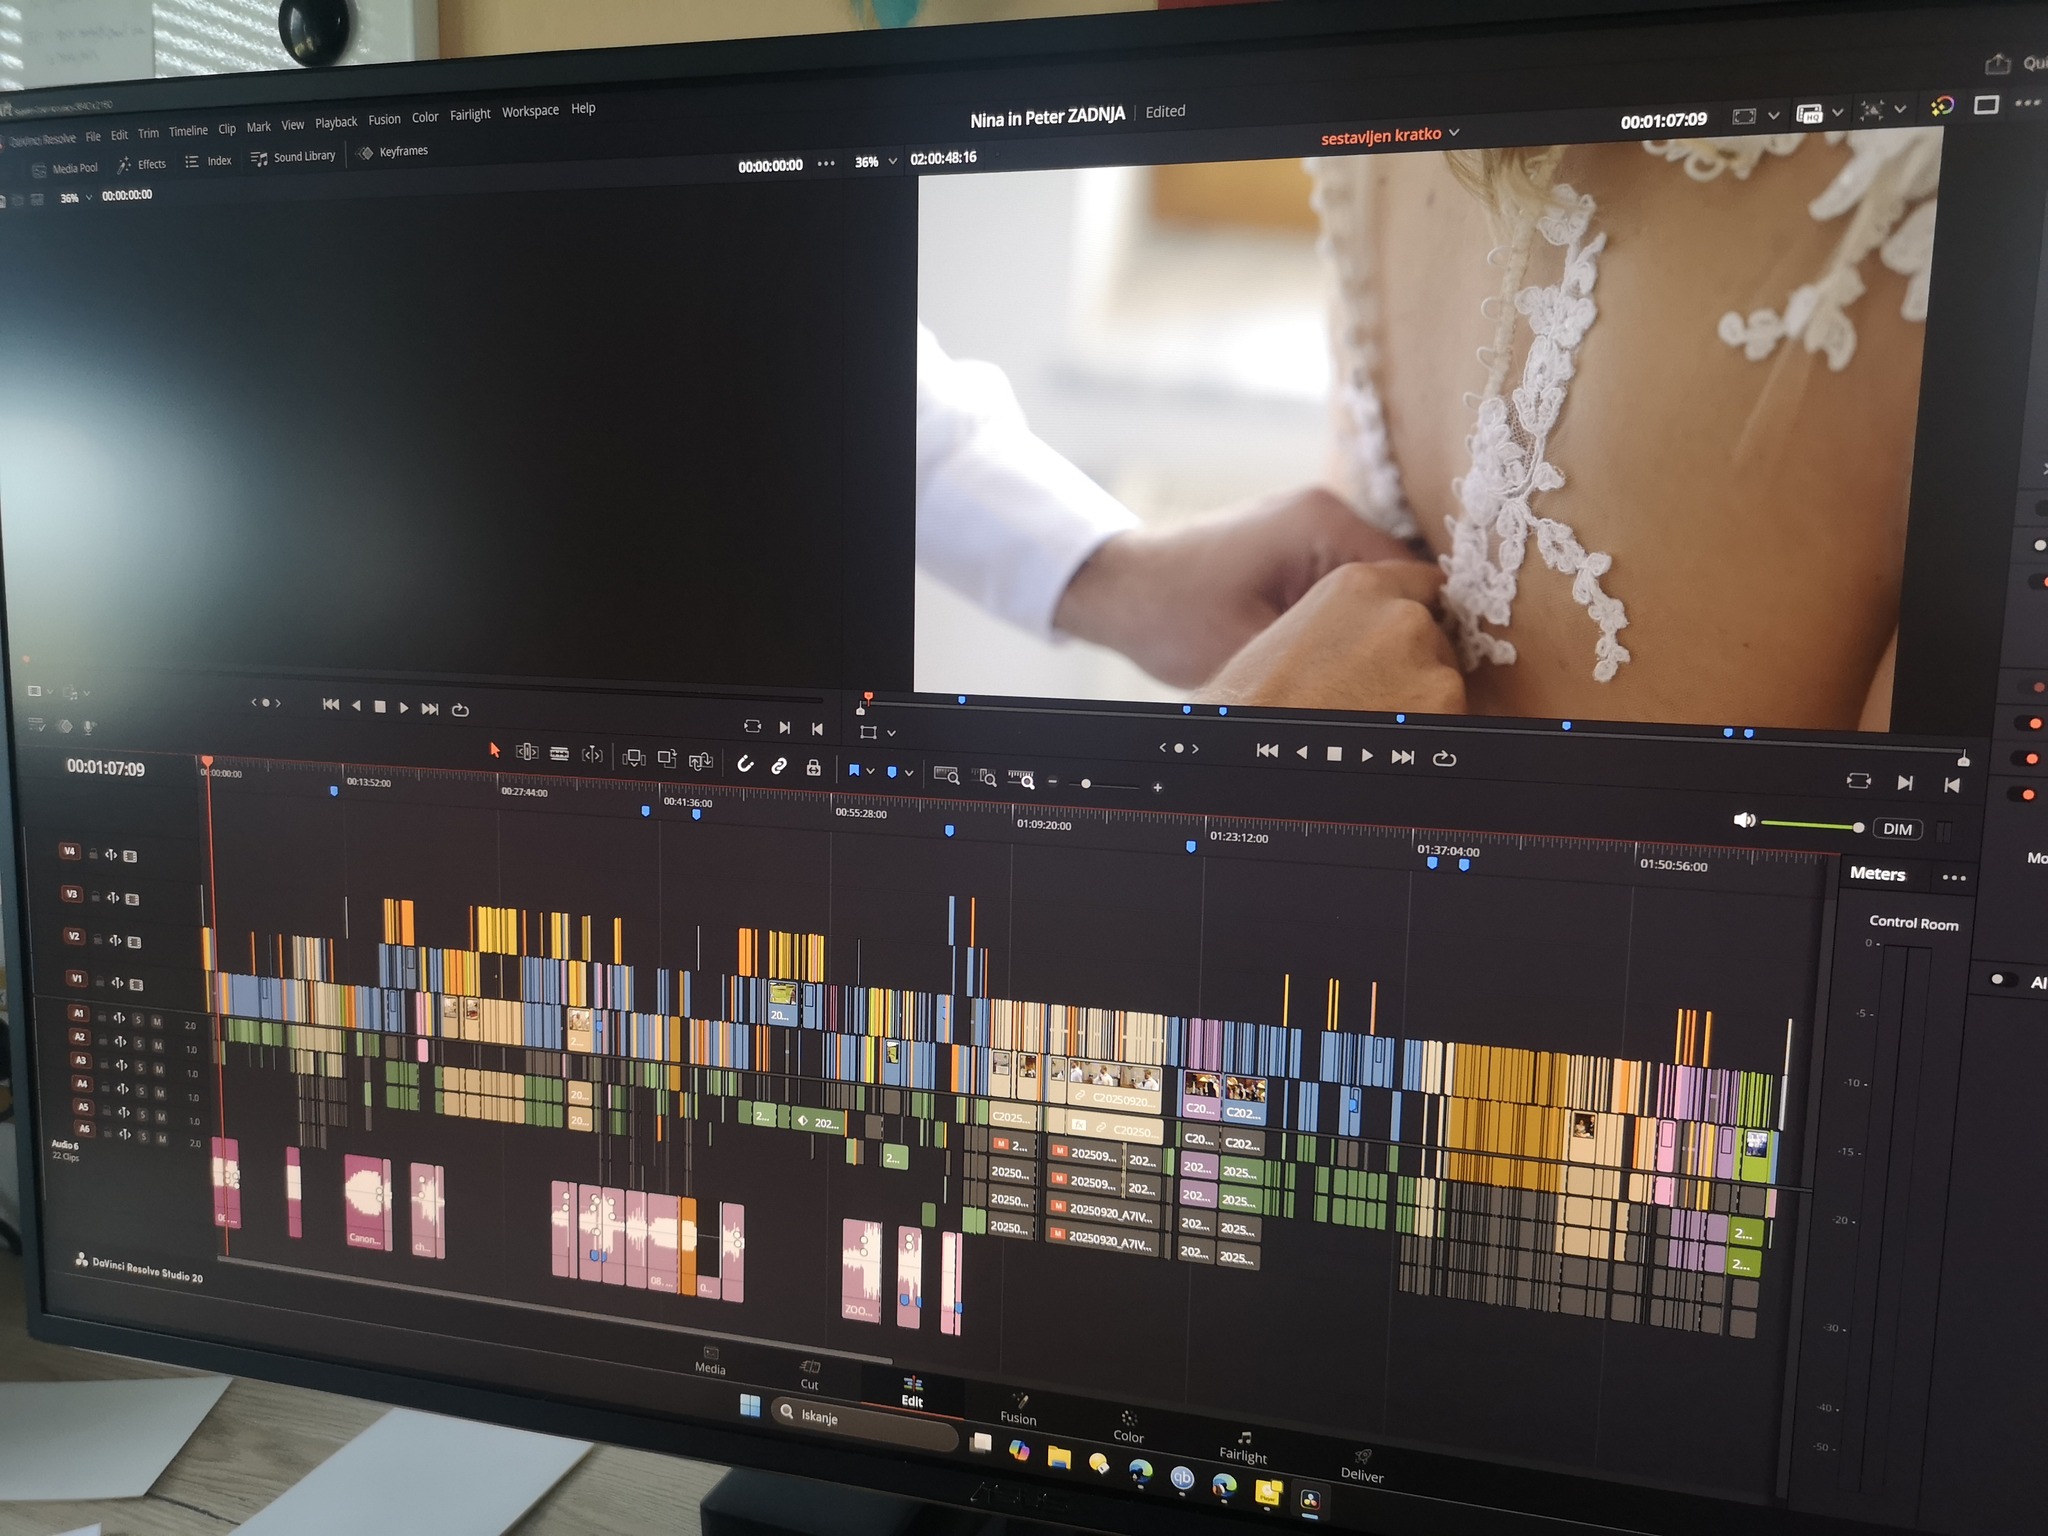This screenshot has height=1536, width=2048.
Task: Expand the flag color dropdown arrow
Action: tap(870, 771)
